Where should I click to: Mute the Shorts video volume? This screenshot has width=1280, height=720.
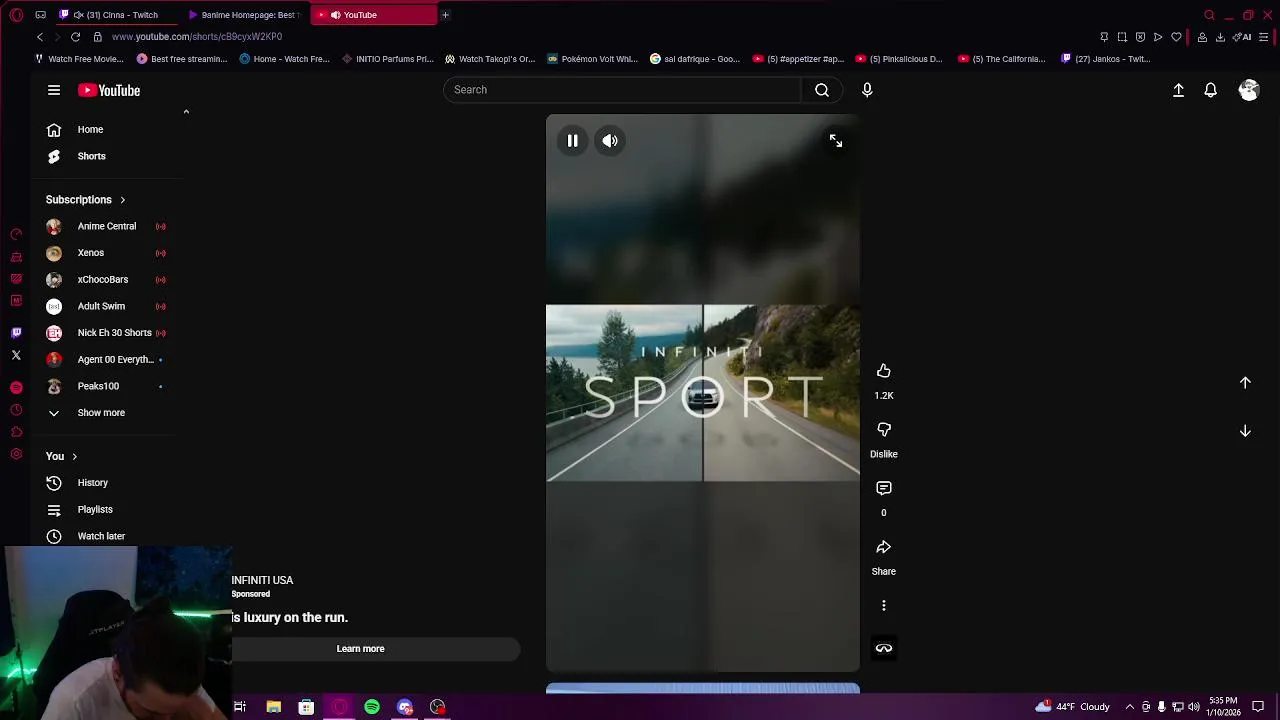tap(610, 141)
